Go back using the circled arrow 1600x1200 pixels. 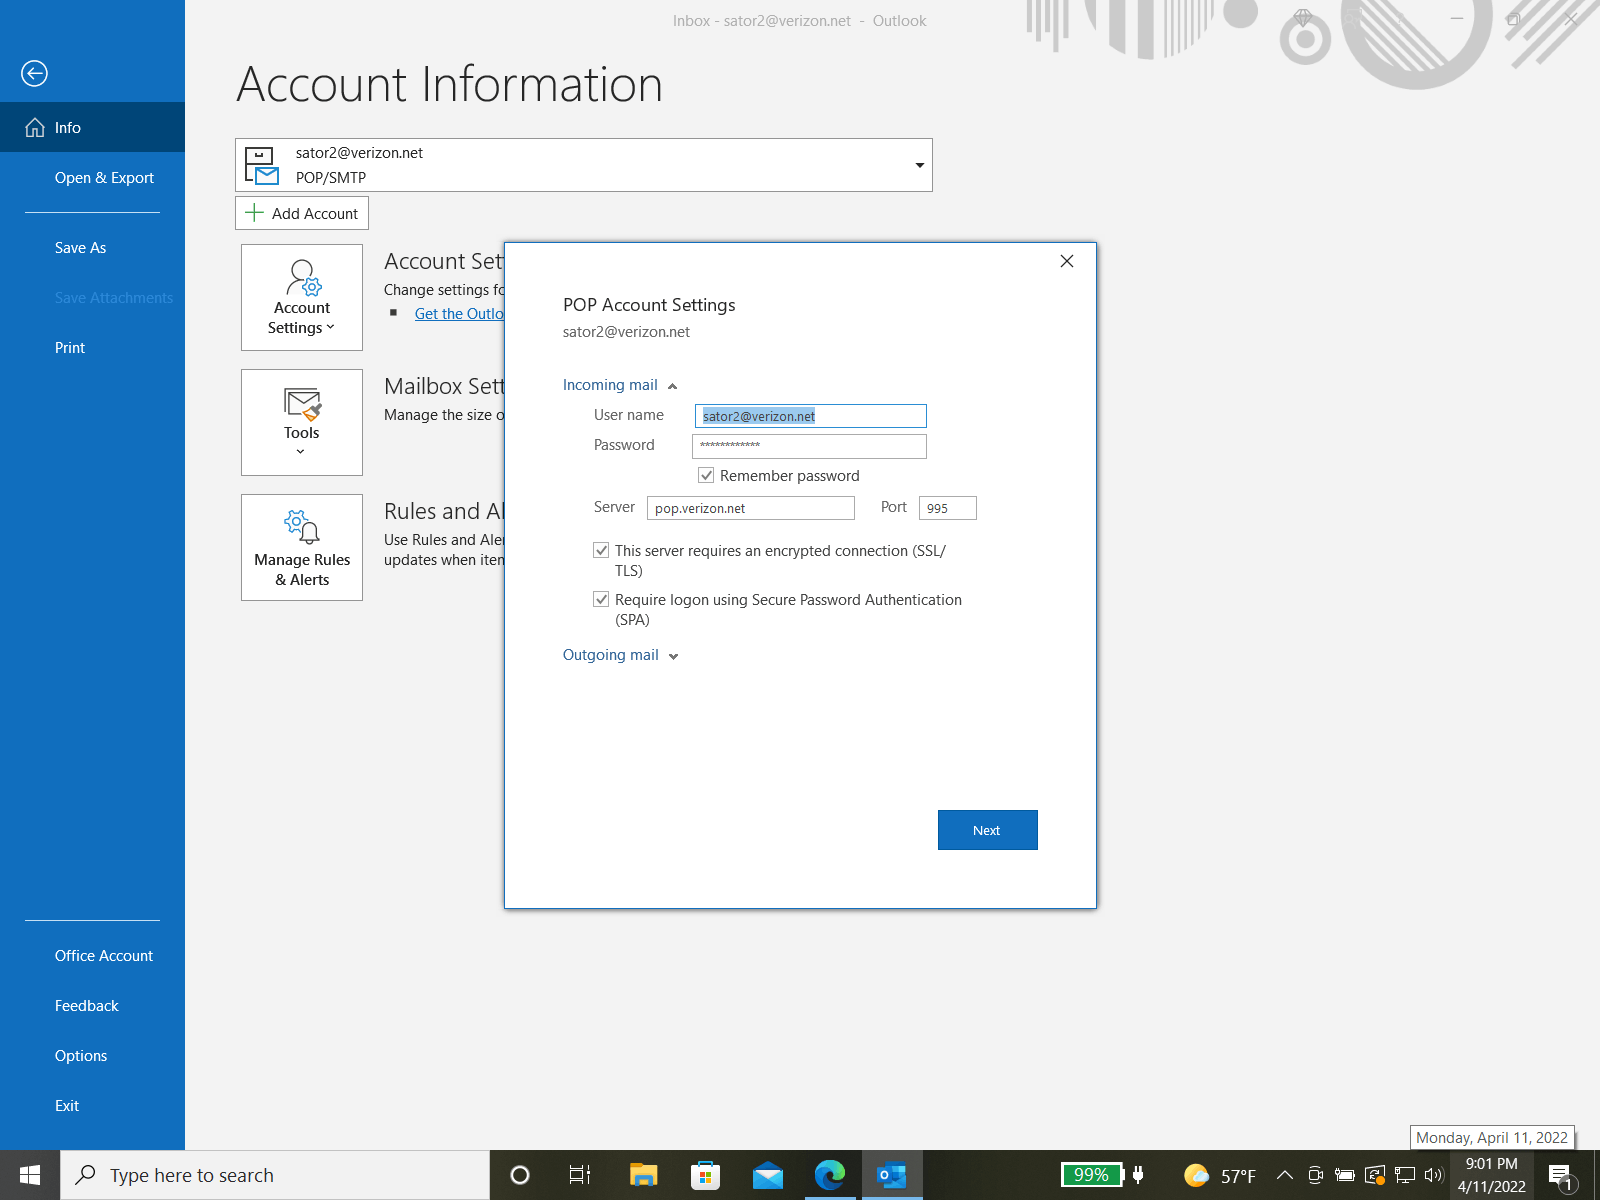(34, 73)
